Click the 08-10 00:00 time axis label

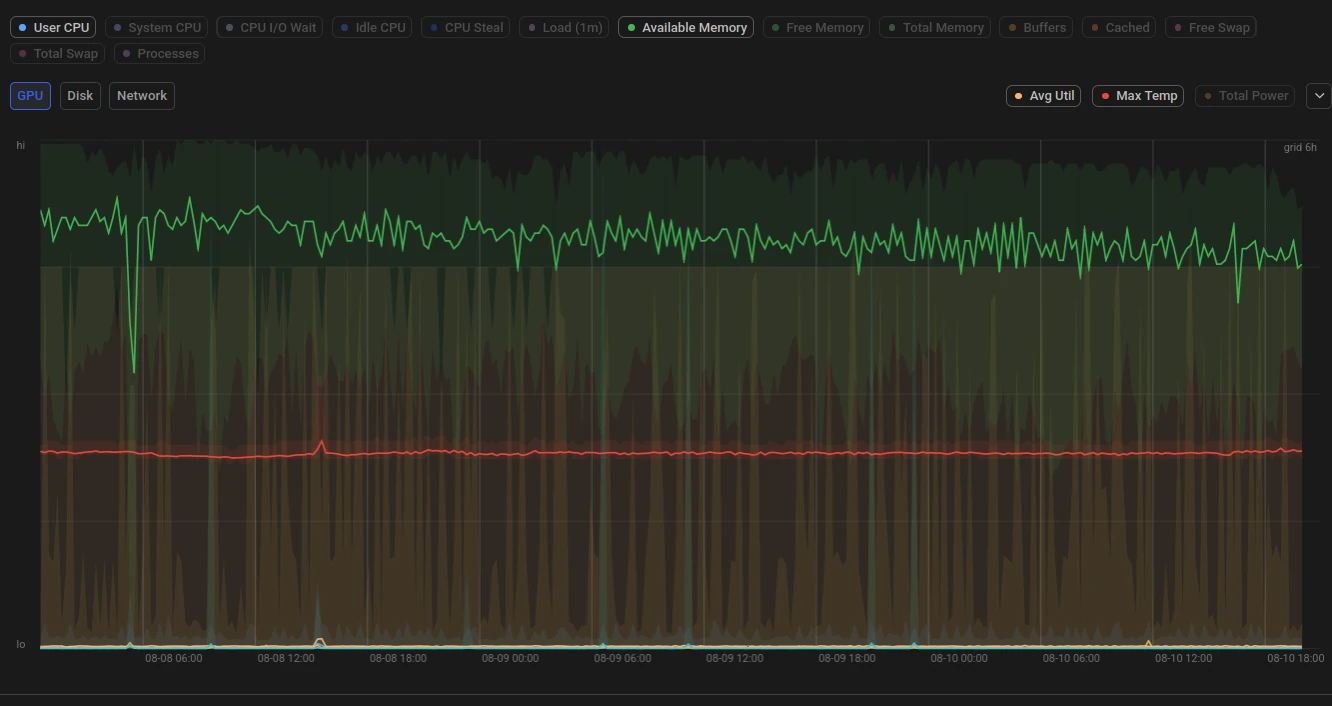click(959, 658)
